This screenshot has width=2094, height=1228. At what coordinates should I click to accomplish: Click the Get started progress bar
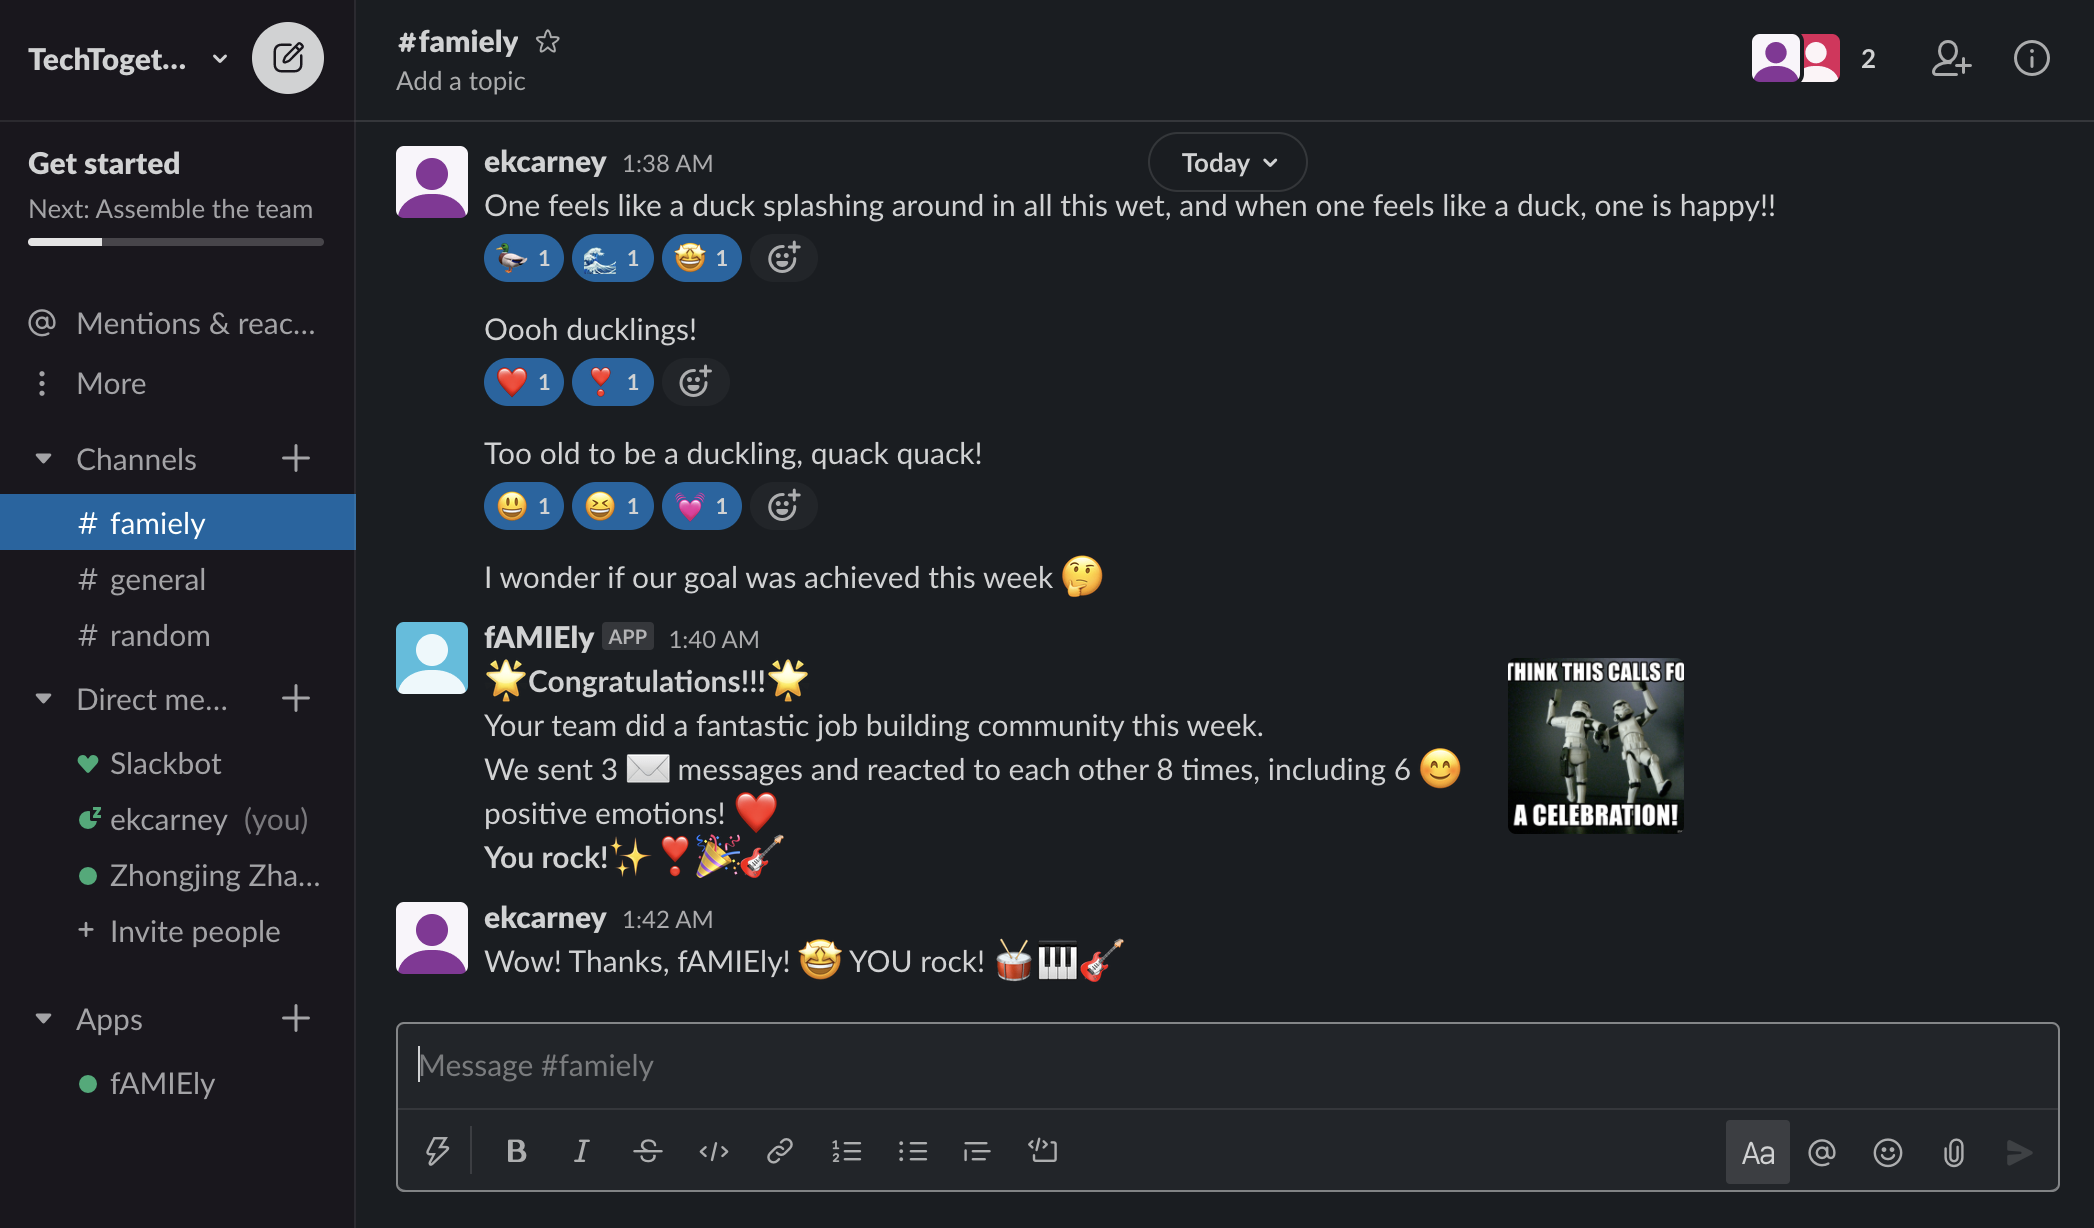click(x=175, y=242)
